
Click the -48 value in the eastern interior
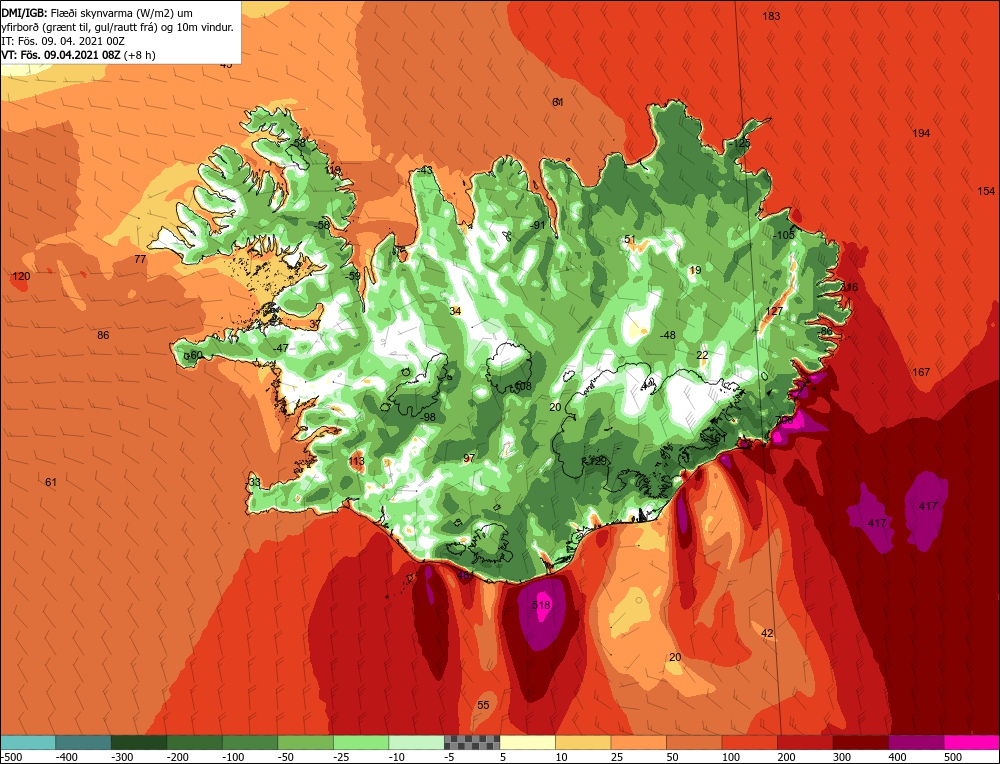pos(667,335)
